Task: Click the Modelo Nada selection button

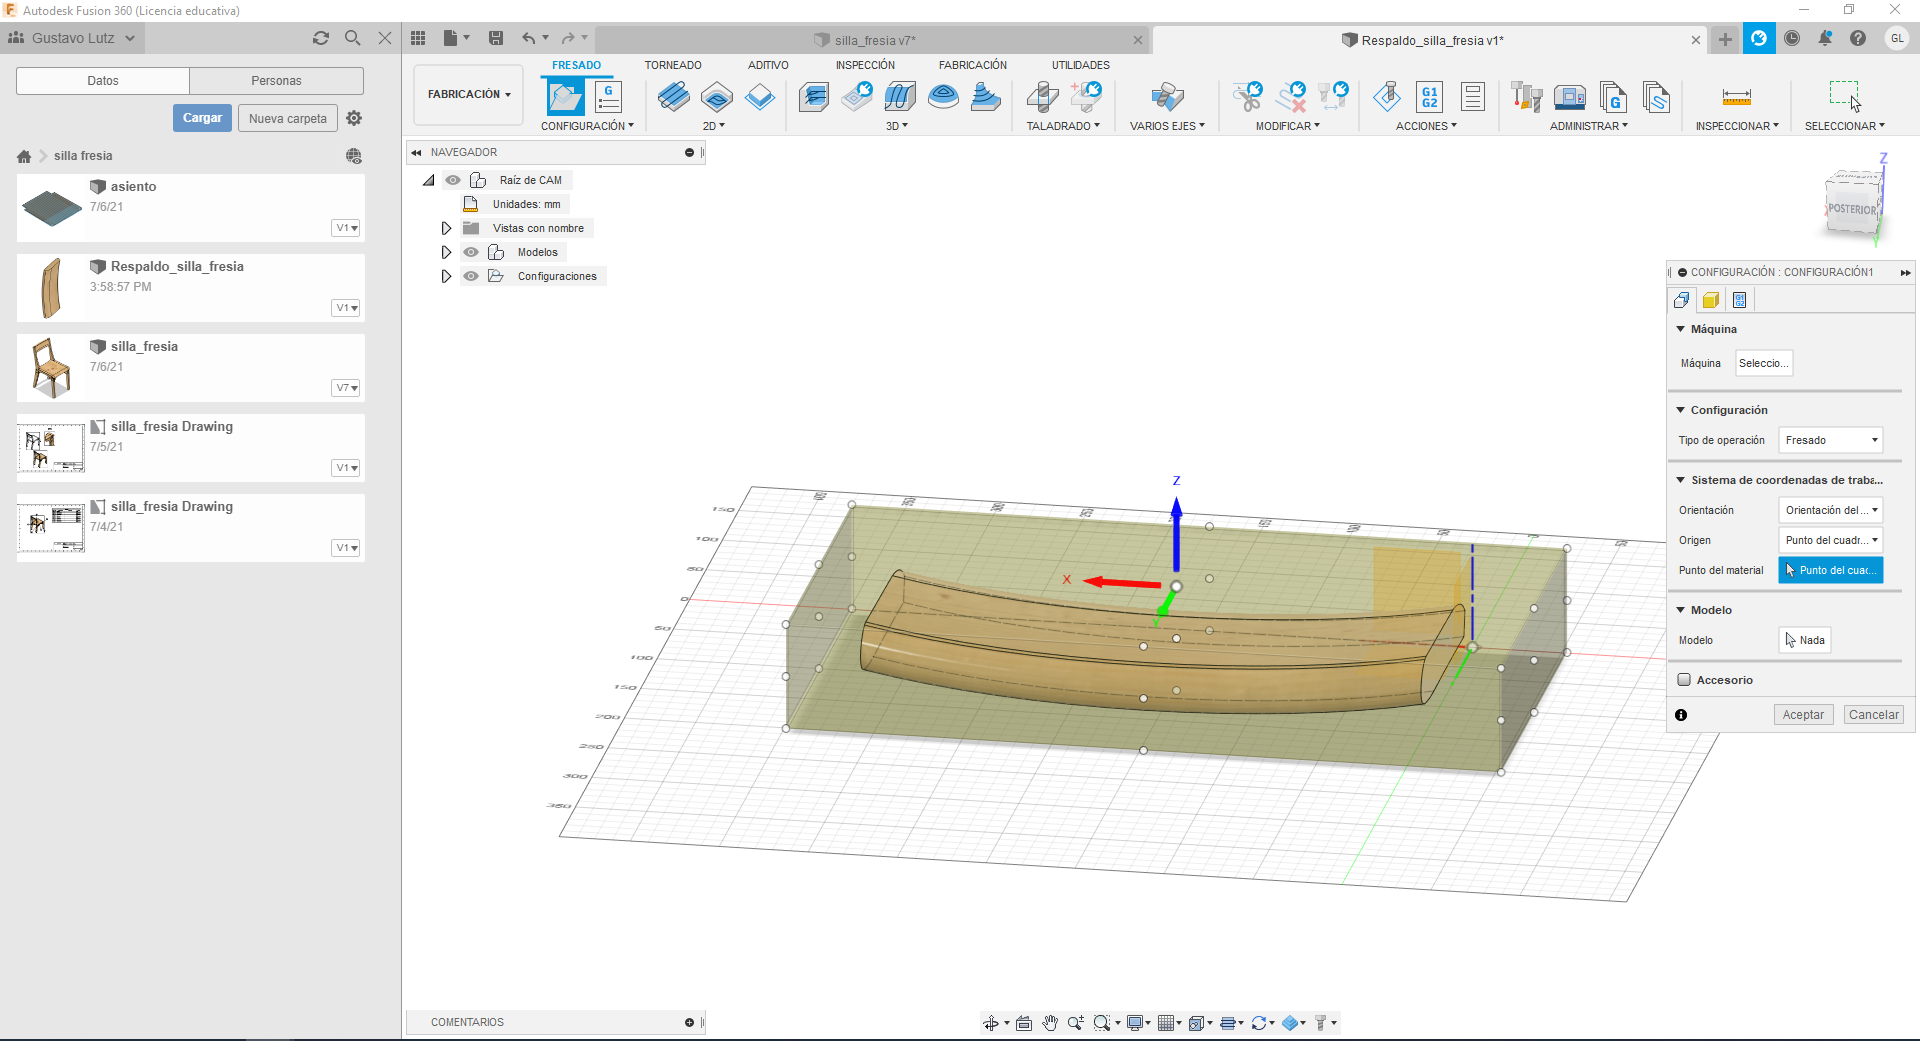Action: tap(1805, 640)
